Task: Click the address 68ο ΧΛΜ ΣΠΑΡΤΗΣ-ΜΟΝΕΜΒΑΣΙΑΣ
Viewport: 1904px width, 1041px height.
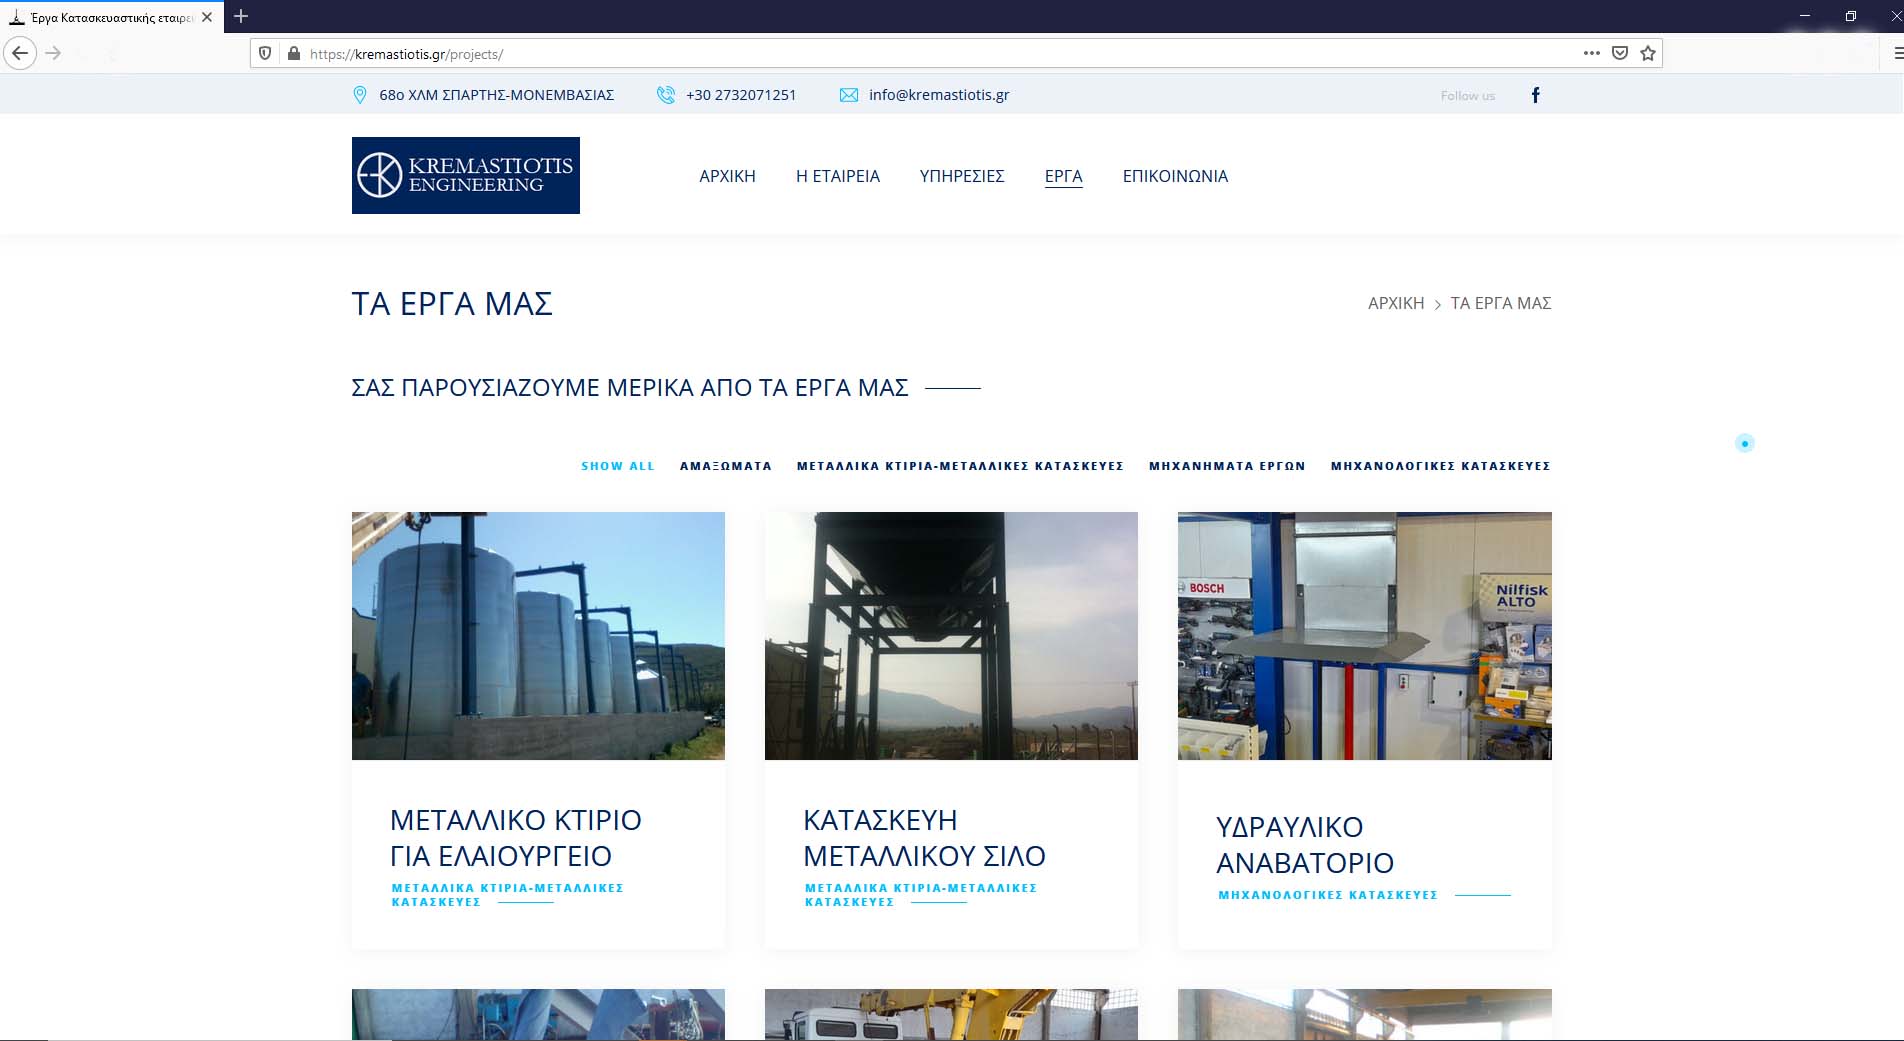Action: pos(496,95)
